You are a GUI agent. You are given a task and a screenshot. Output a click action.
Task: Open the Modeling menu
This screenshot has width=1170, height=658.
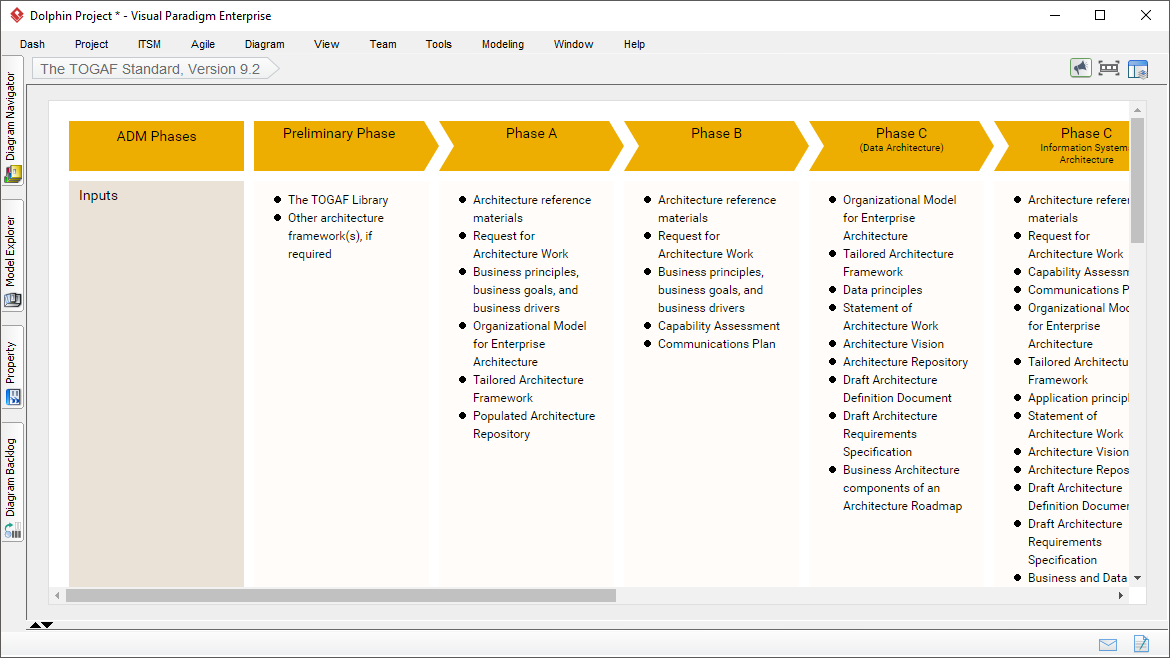503,44
